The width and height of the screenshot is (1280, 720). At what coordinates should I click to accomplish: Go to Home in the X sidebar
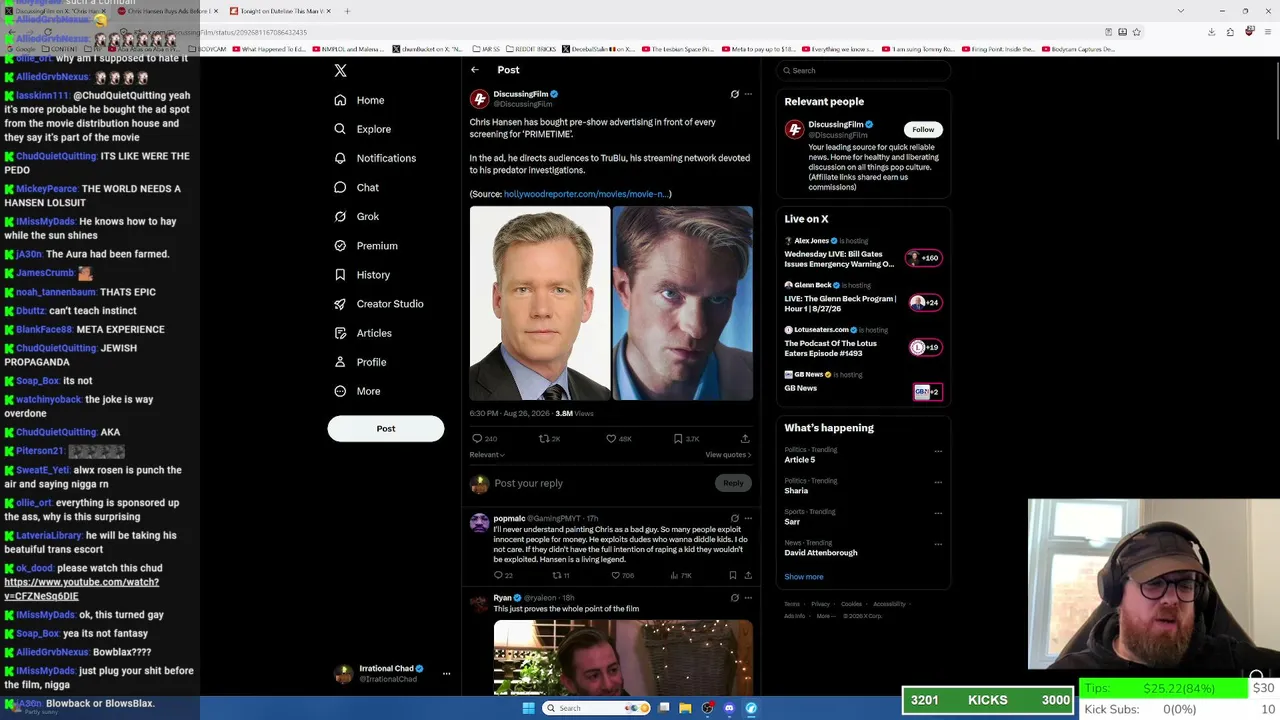359,100
